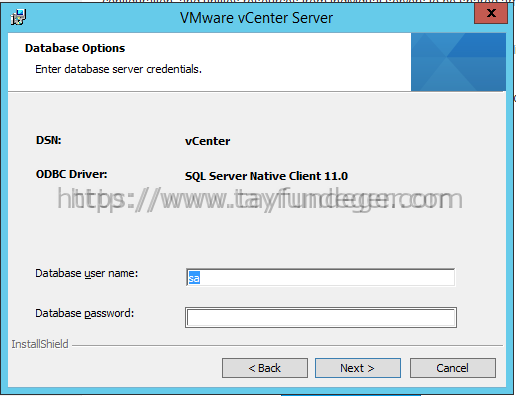Cancel the vCenter Server installation

(x=453, y=368)
